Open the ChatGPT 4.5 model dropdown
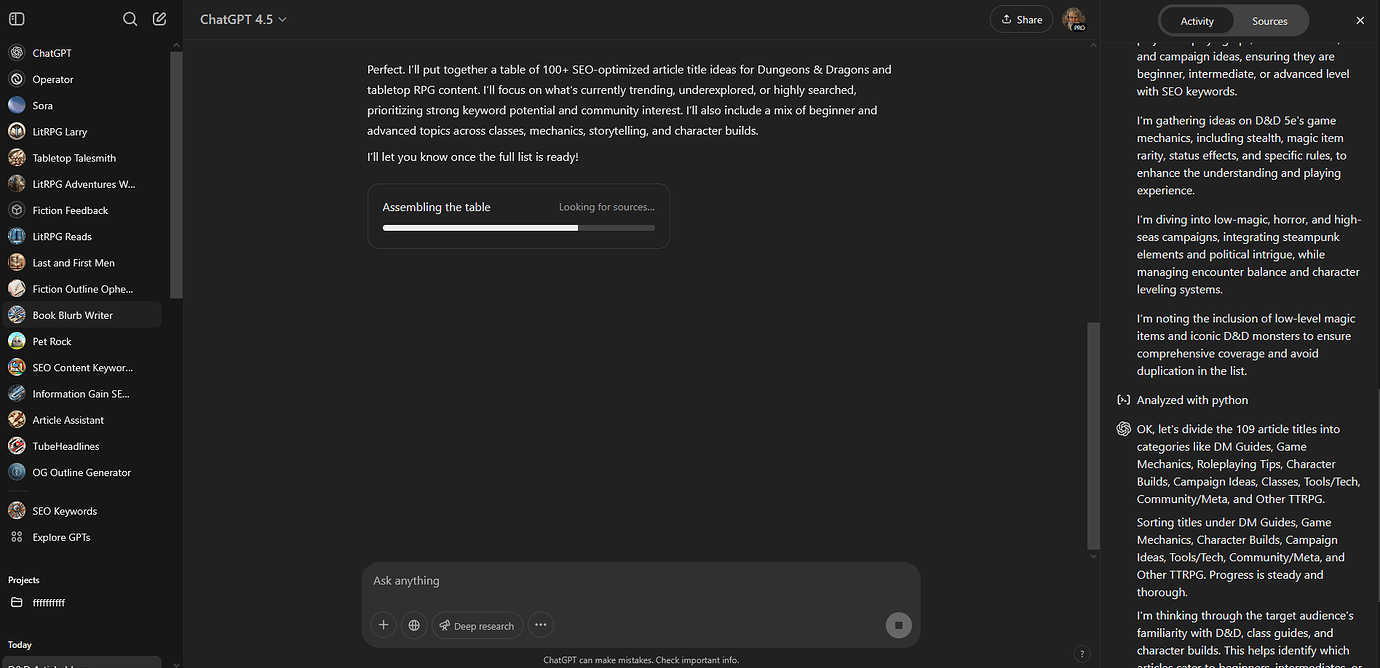This screenshot has width=1380, height=668. [243, 18]
